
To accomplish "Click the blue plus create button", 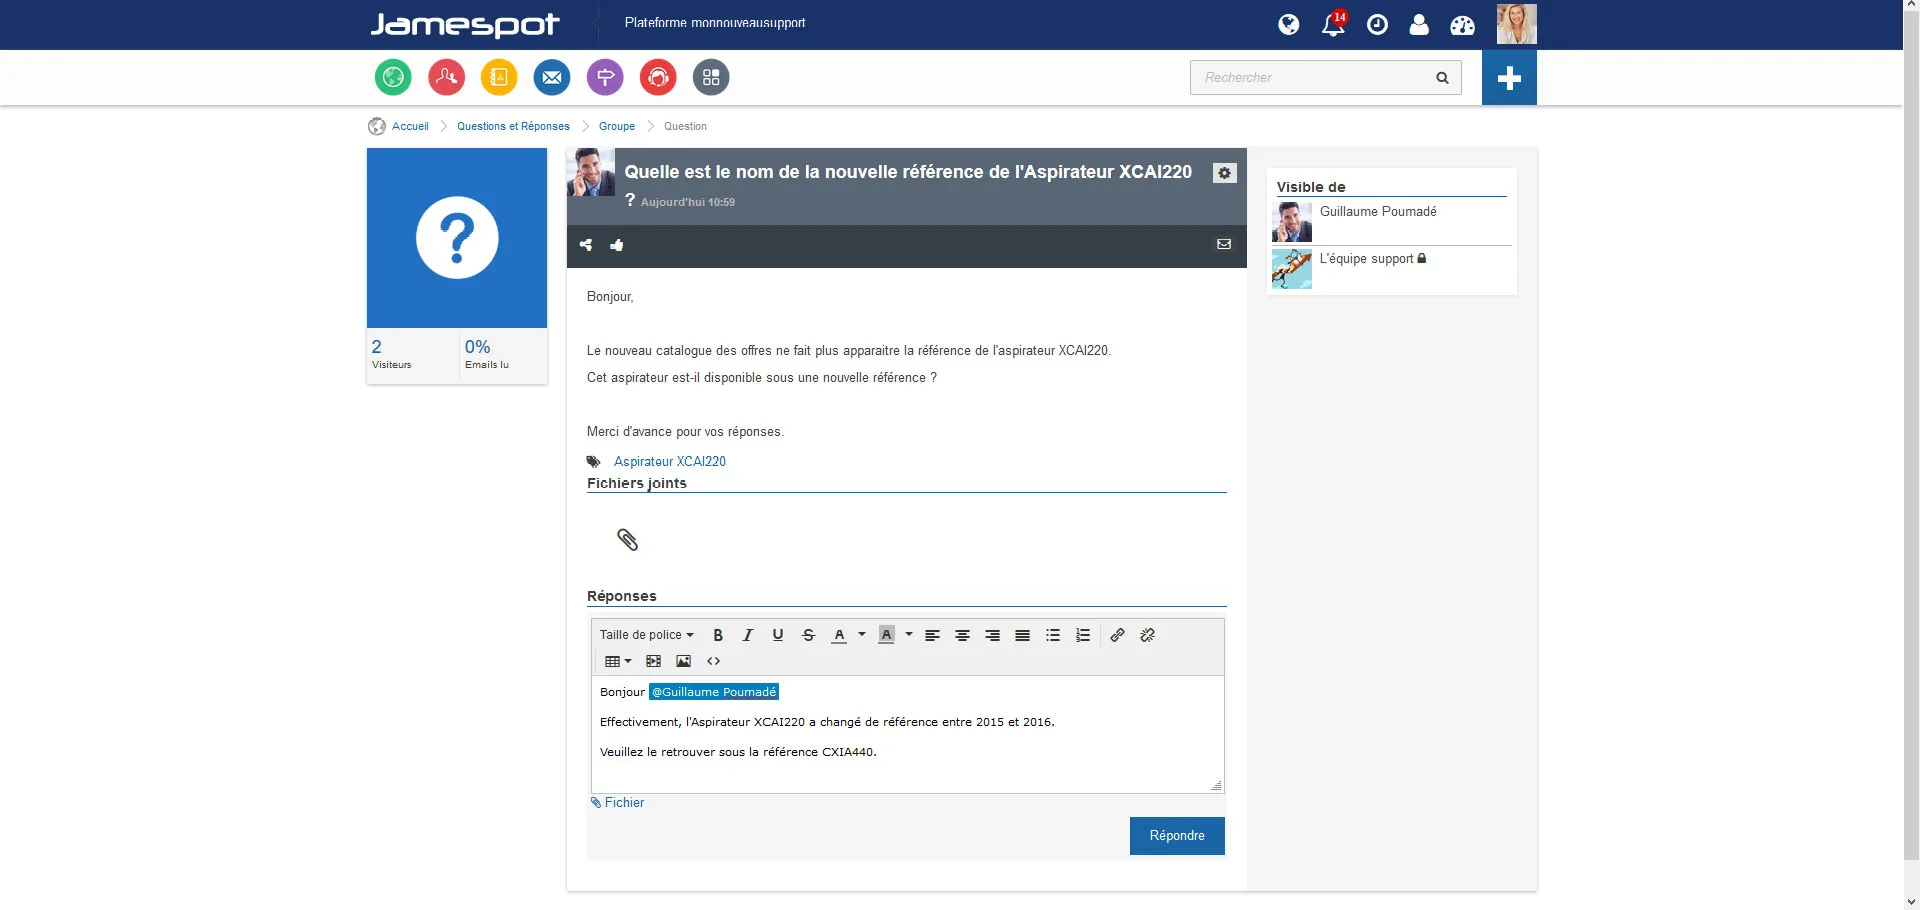I will pyautogui.click(x=1509, y=78).
